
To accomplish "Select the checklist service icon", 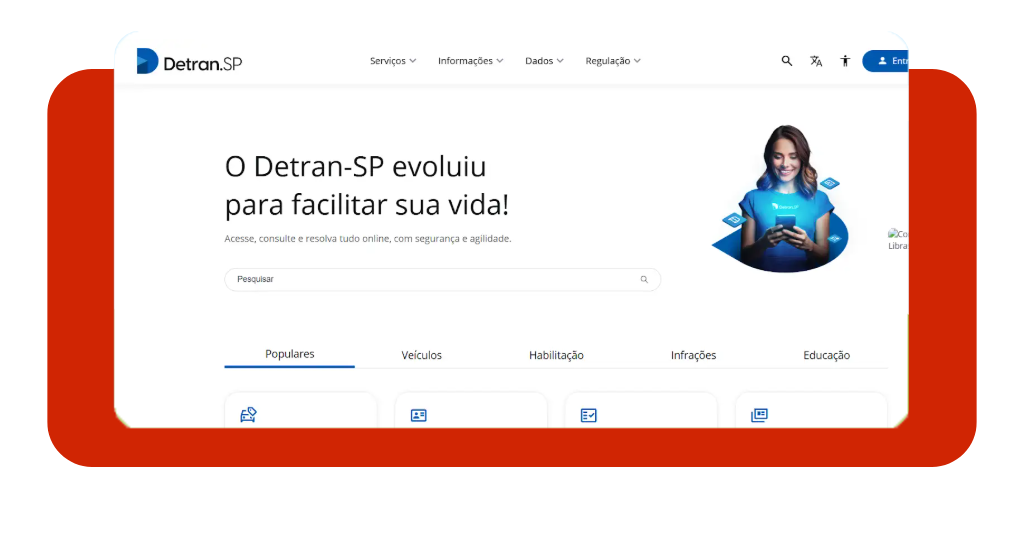I will tap(588, 415).
